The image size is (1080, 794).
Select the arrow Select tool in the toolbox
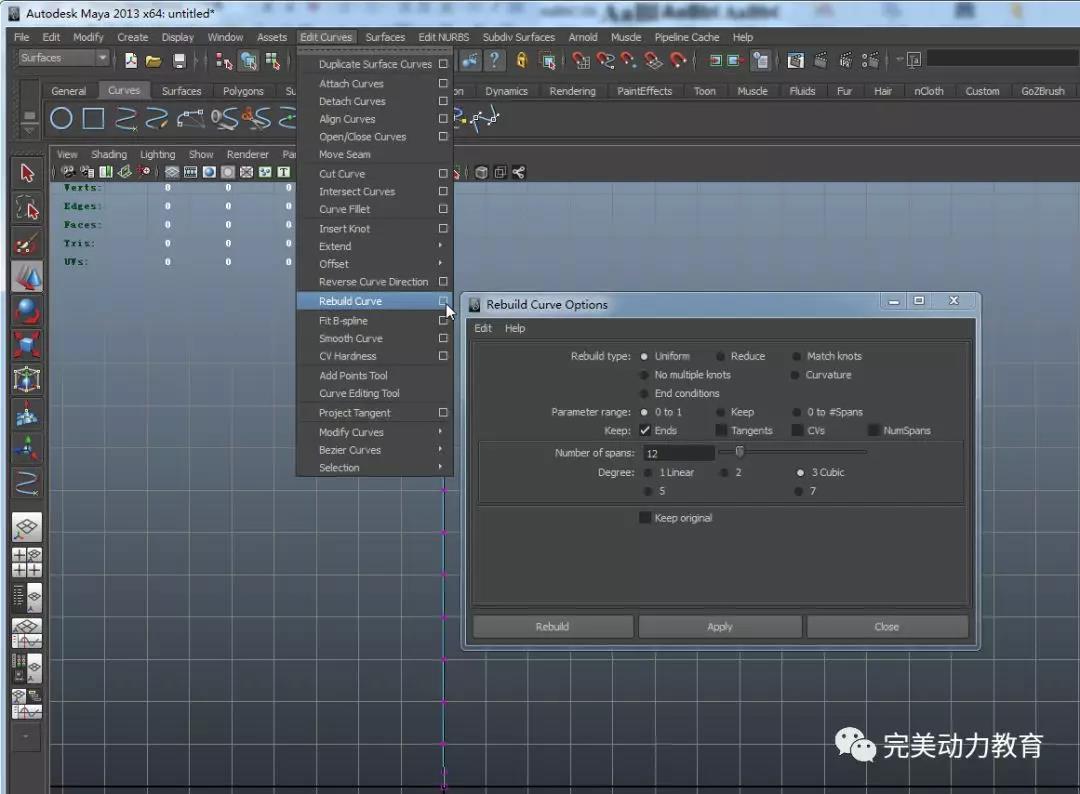pyautogui.click(x=27, y=173)
